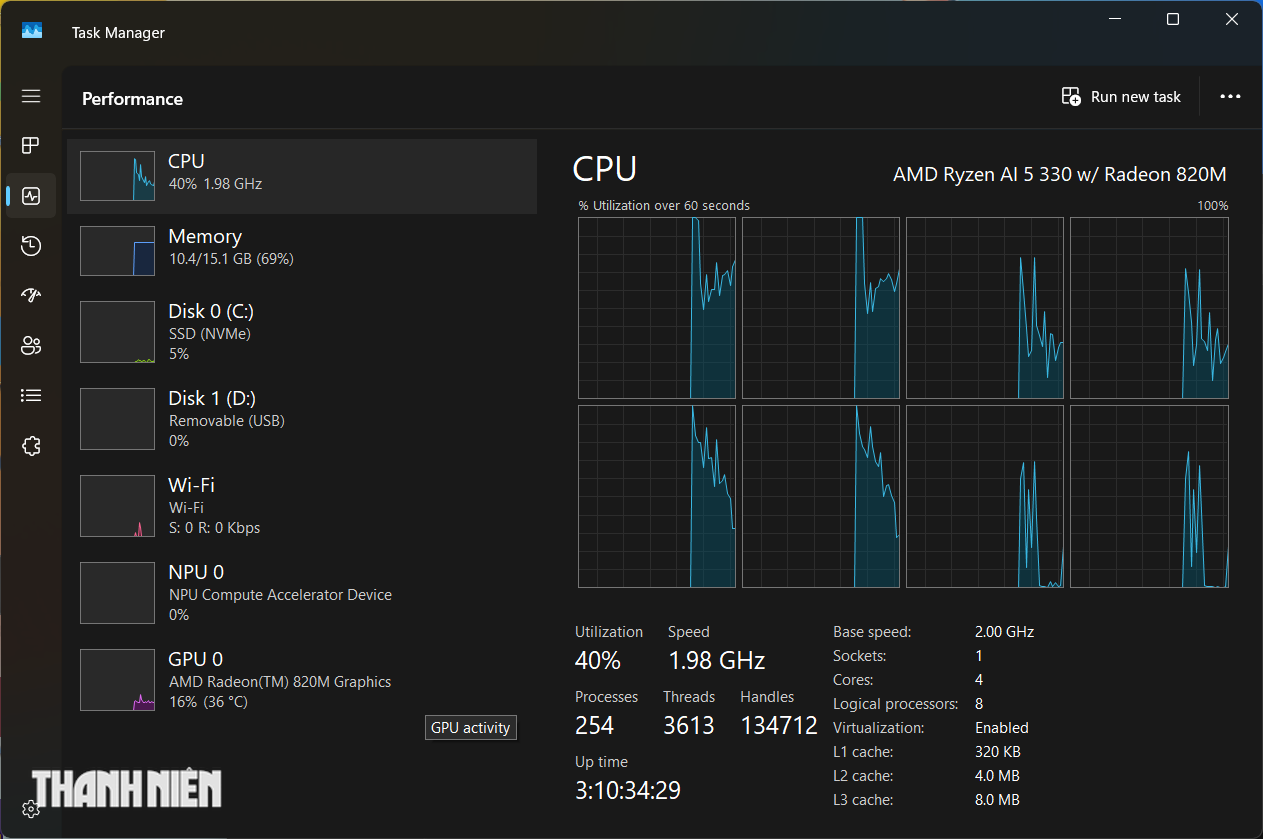The width and height of the screenshot is (1263, 839).
Task: Click the Disk 1 mini graph thumbnail
Action: pyautogui.click(x=117, y=419)
